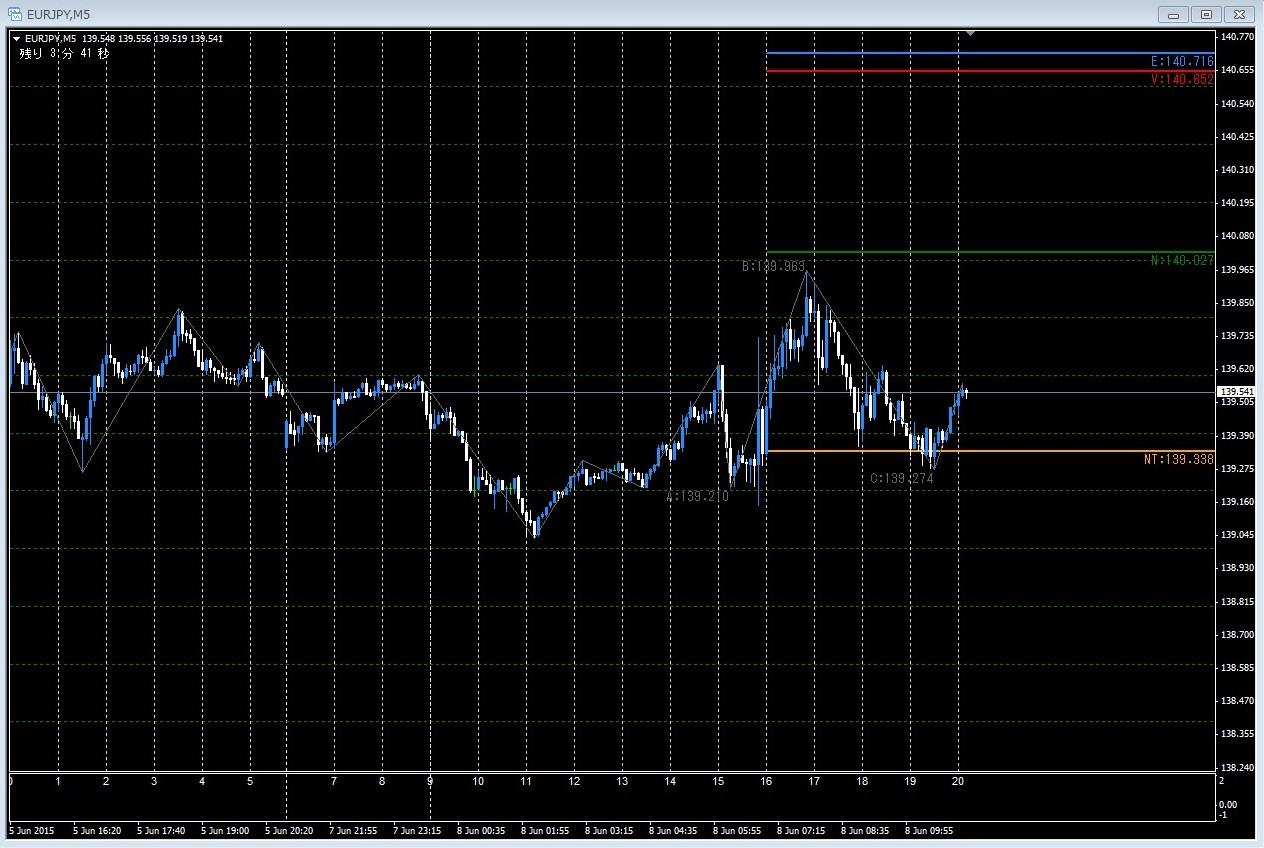This screenshot has height=848, width=1264.
Task: Click the 0.00 indicator scale value
Action: pos(1230,804)
